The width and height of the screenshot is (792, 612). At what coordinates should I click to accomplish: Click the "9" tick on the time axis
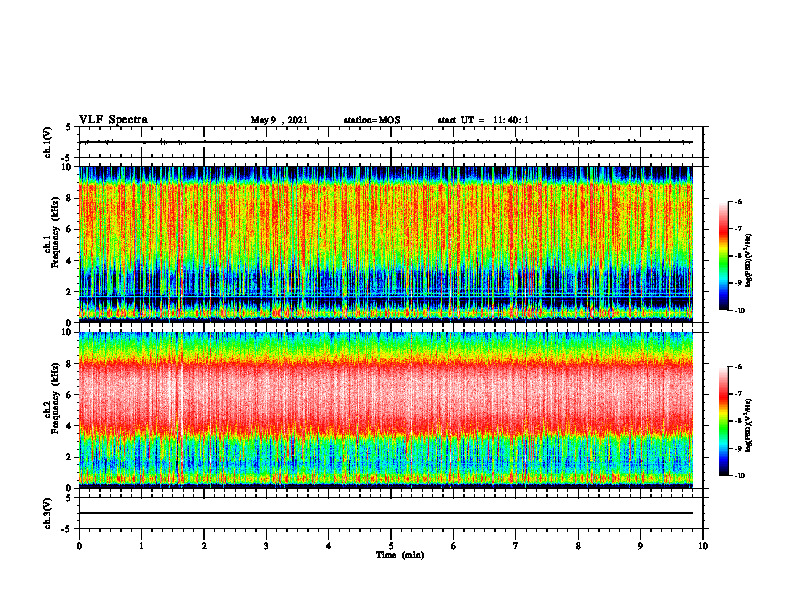point(640,546)
